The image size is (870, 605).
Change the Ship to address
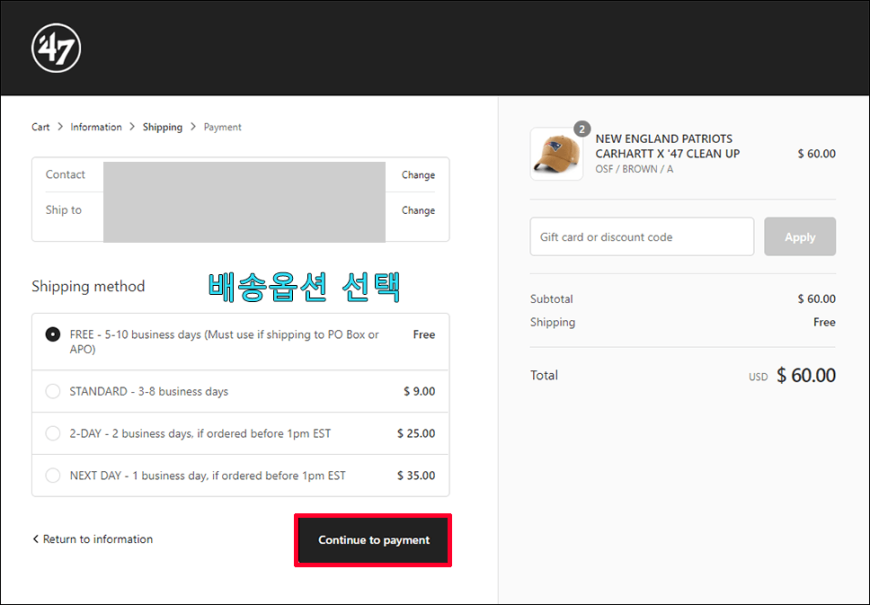(x=418, y=210)
